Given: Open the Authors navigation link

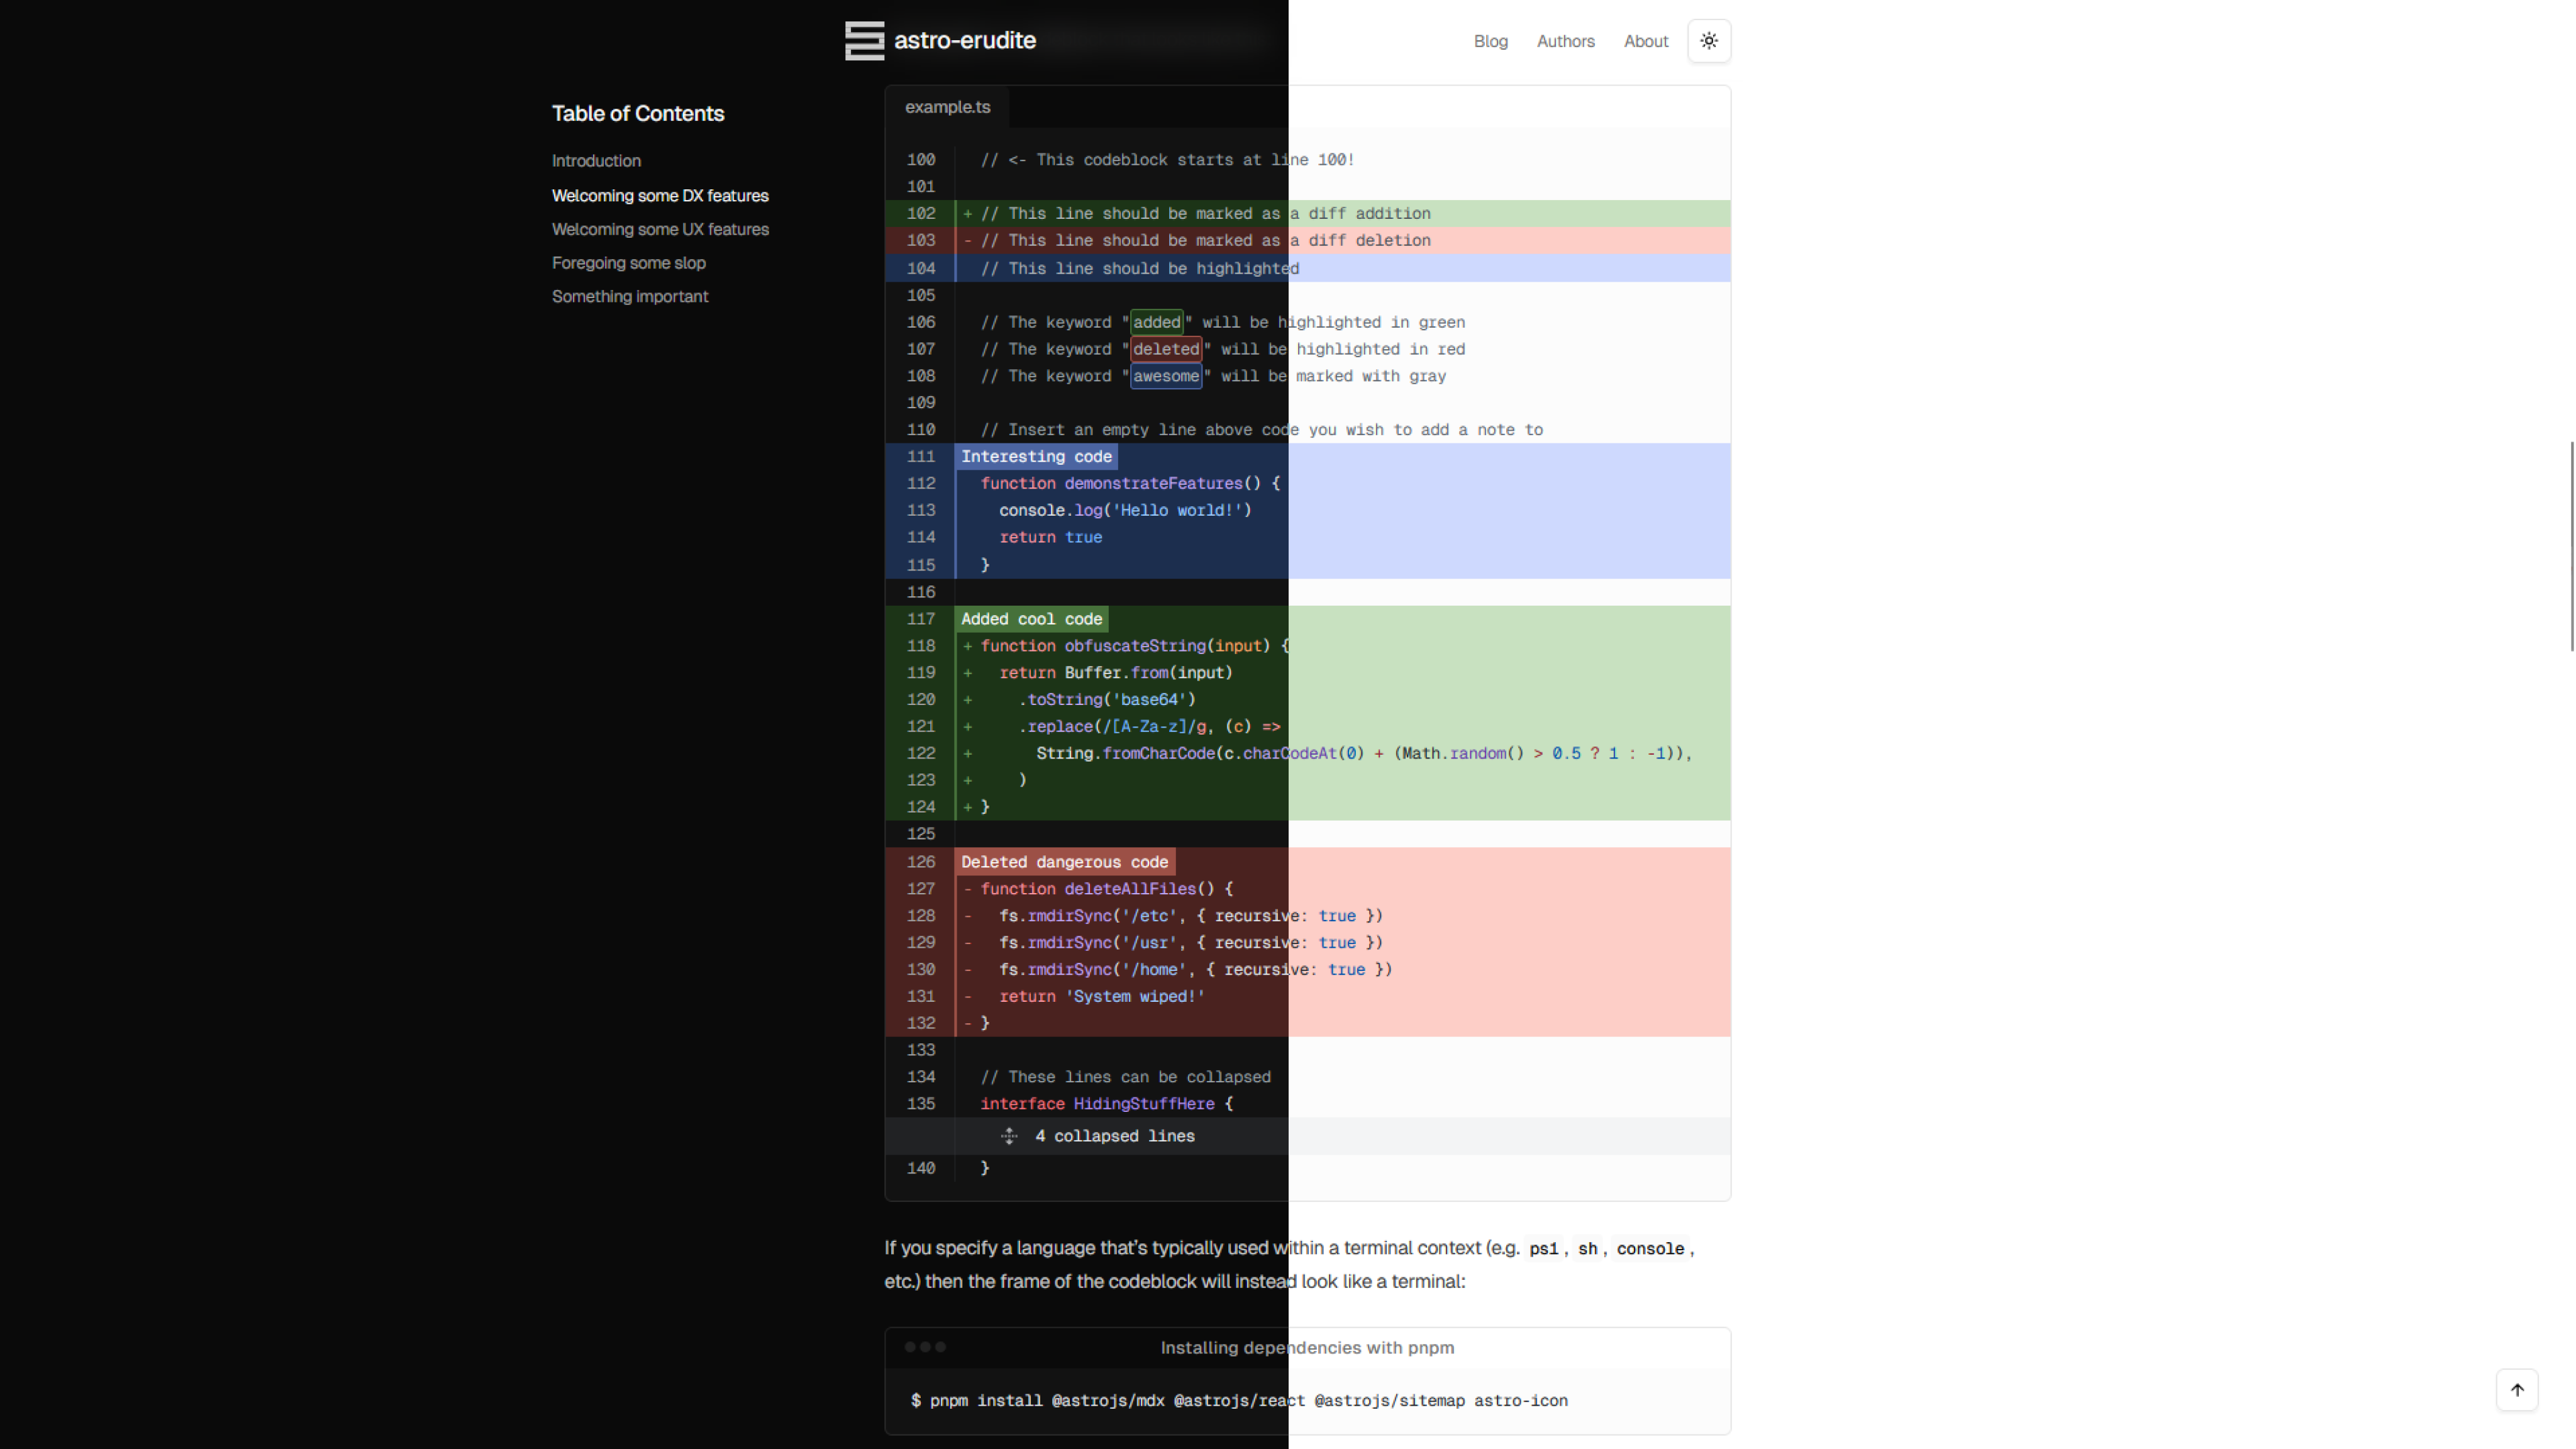Looking at the screenshot, I should pos(1565,41).
